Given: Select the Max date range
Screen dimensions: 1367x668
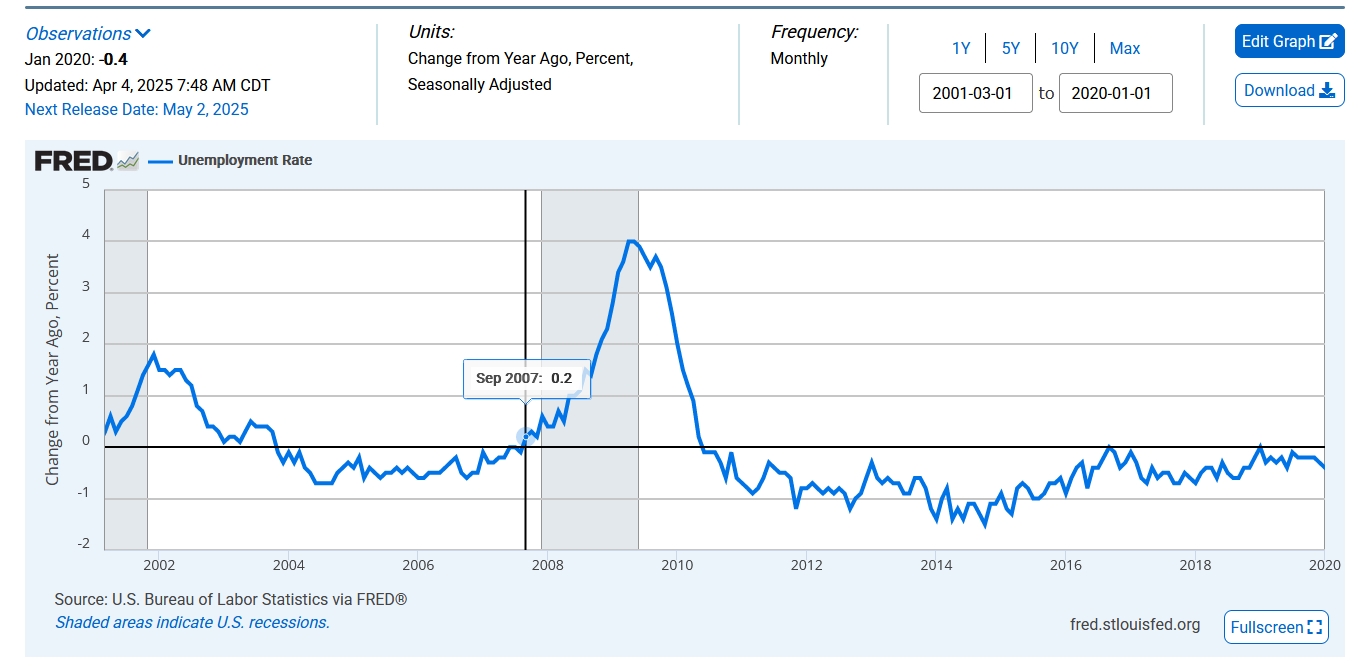Looking at the screenshot, I should tap(1125, 48).
